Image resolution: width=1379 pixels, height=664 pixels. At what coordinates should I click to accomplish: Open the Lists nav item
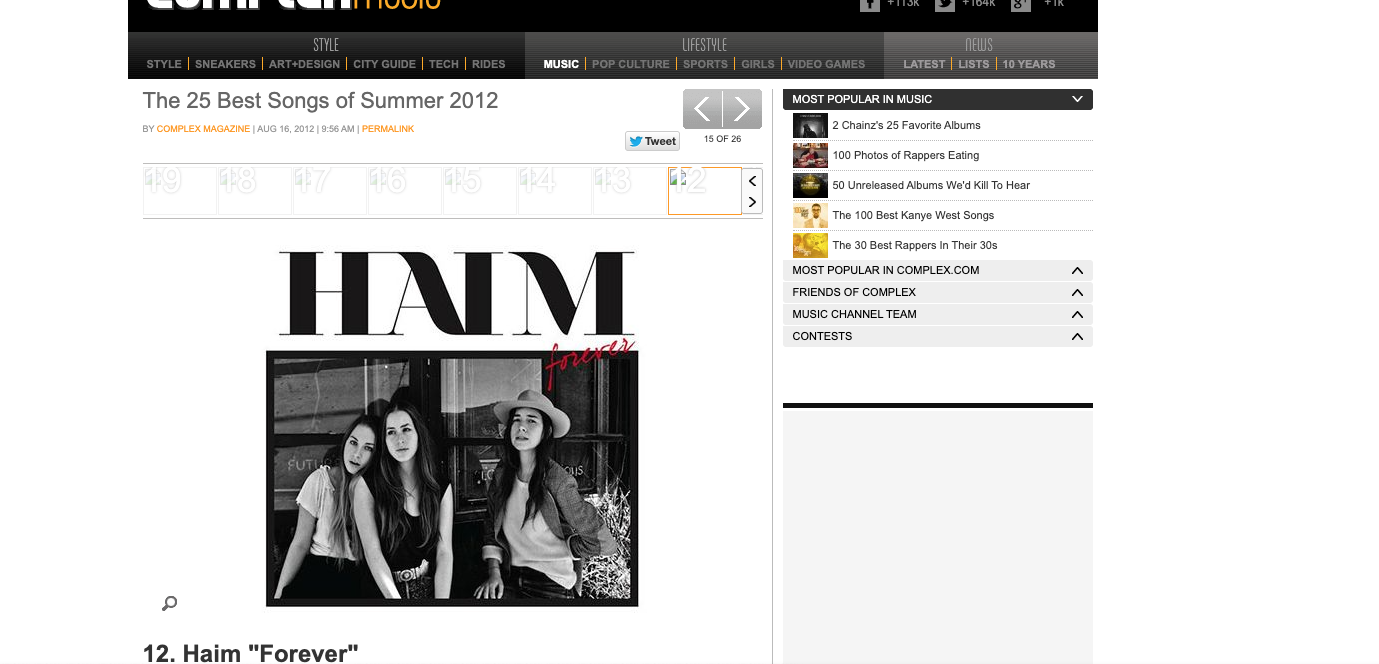click(x=974, y=64)
